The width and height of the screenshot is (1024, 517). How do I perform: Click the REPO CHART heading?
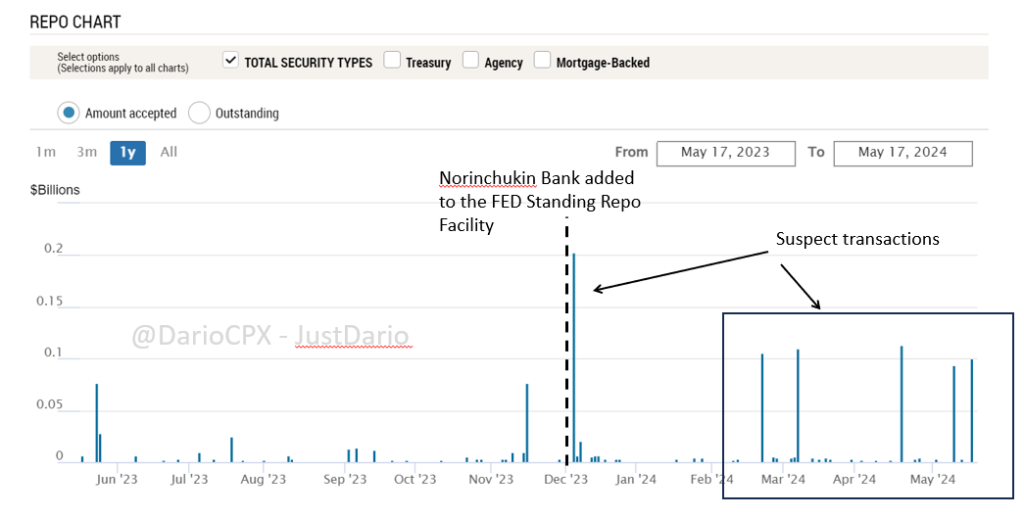pos(75,22)
